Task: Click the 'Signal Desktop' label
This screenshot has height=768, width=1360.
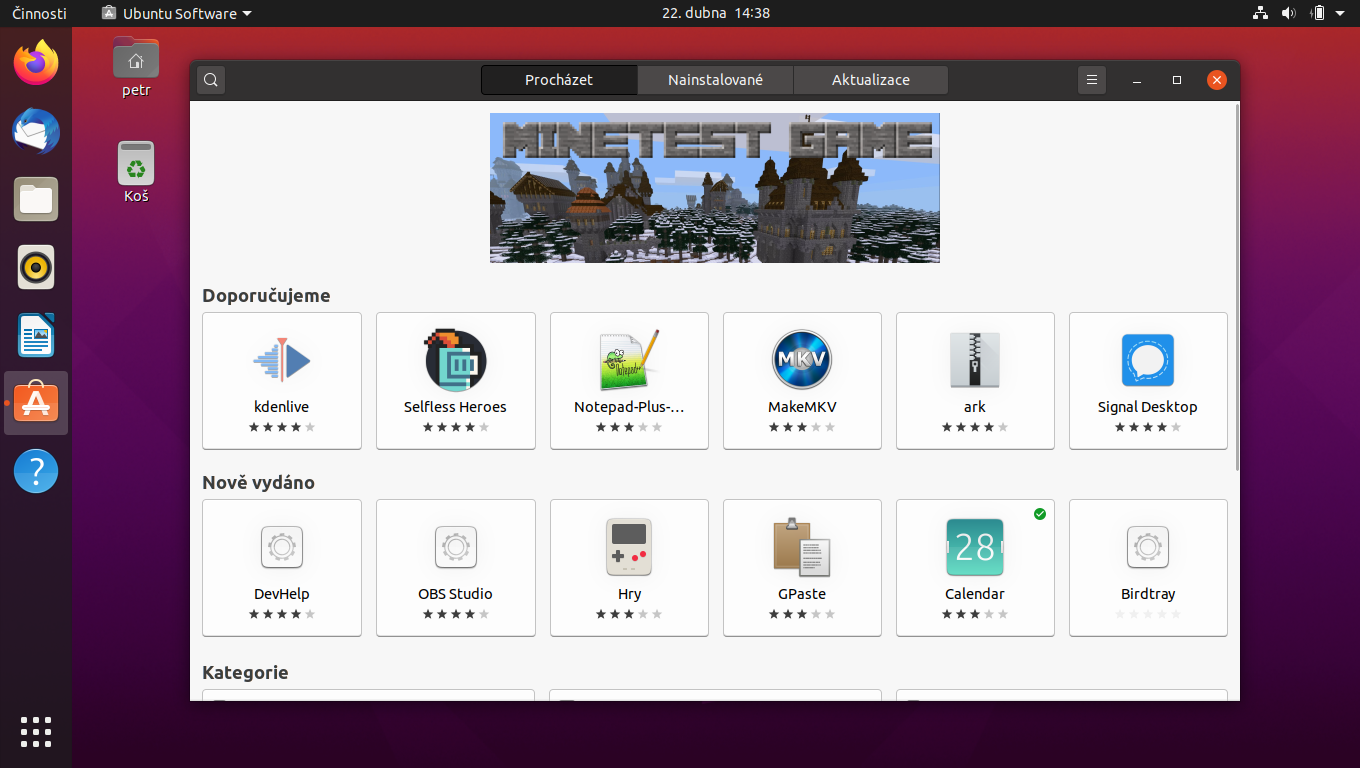Action: pos(1148,407)
